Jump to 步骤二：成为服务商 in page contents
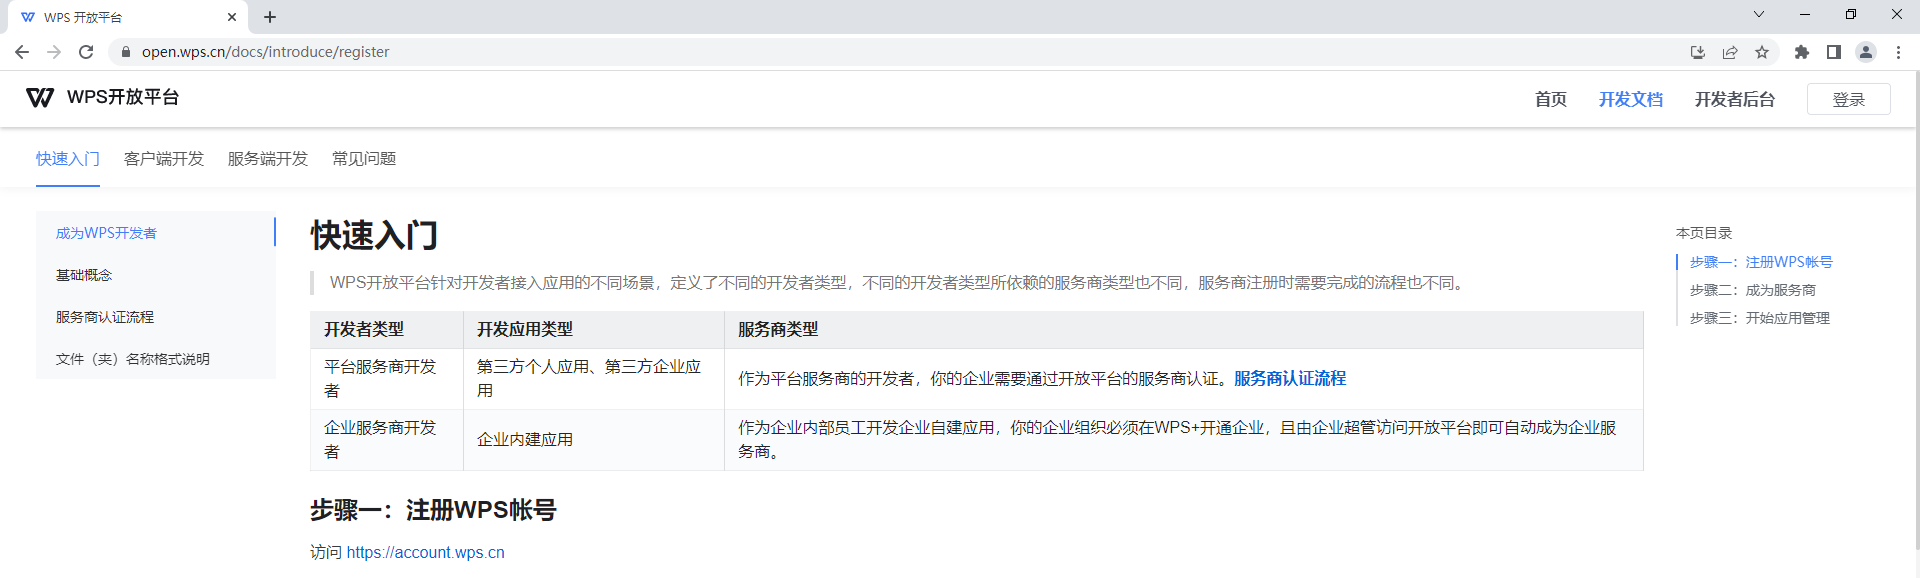This screenshot has height=578, width=1920. pyautogui.click(x=1753, y=290)
